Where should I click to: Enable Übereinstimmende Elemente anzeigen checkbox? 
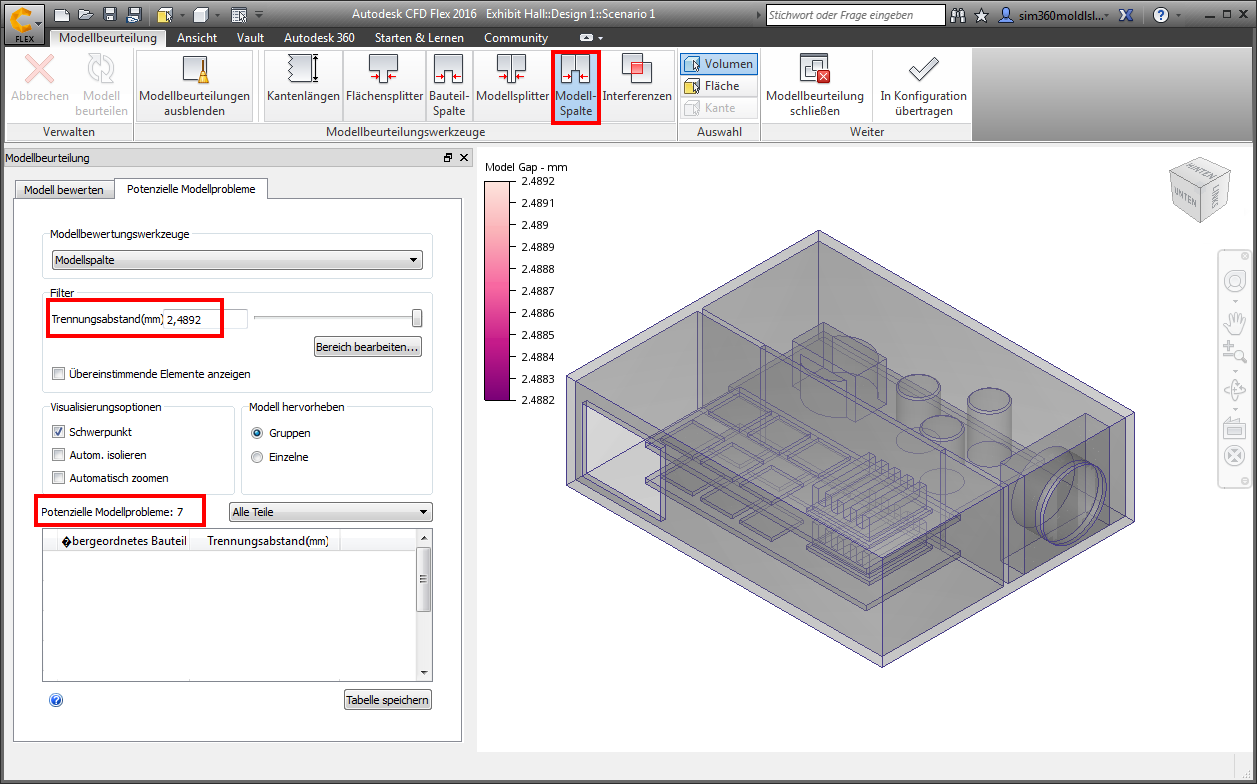pyautogui.click(x=59, y=374)
